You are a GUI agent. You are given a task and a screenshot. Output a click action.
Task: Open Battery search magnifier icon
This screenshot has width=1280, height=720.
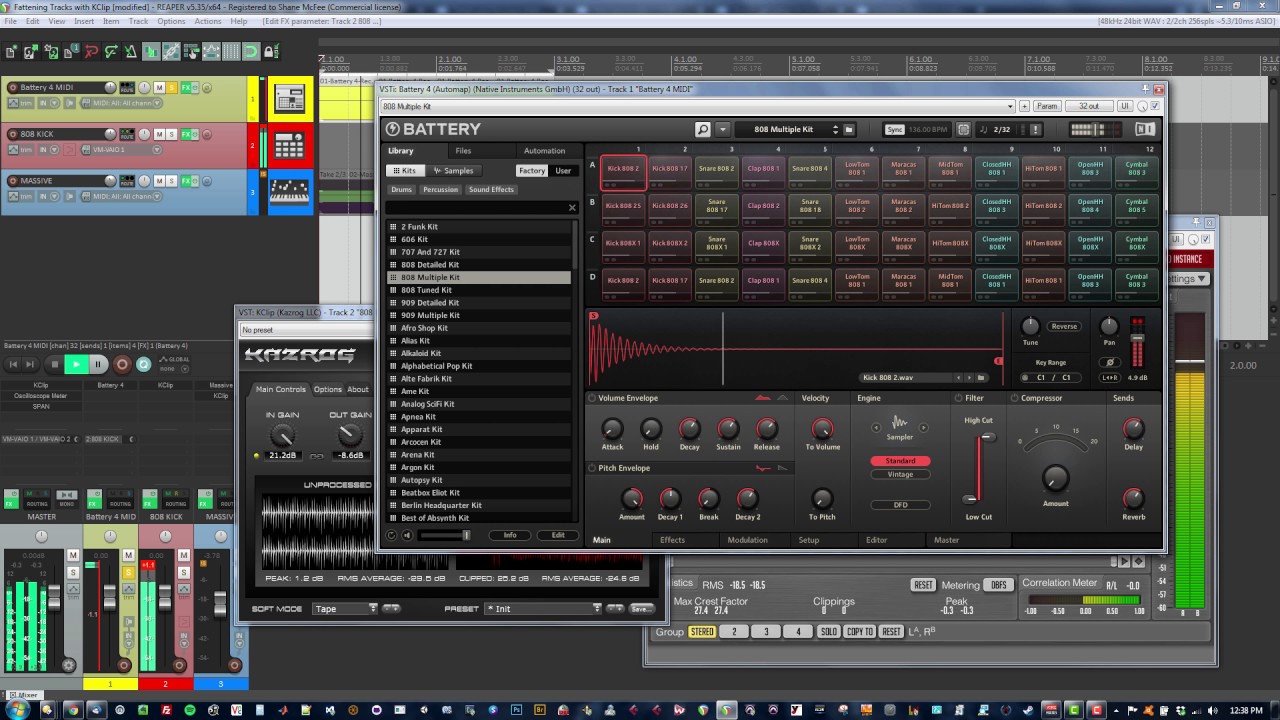[703, 129]
